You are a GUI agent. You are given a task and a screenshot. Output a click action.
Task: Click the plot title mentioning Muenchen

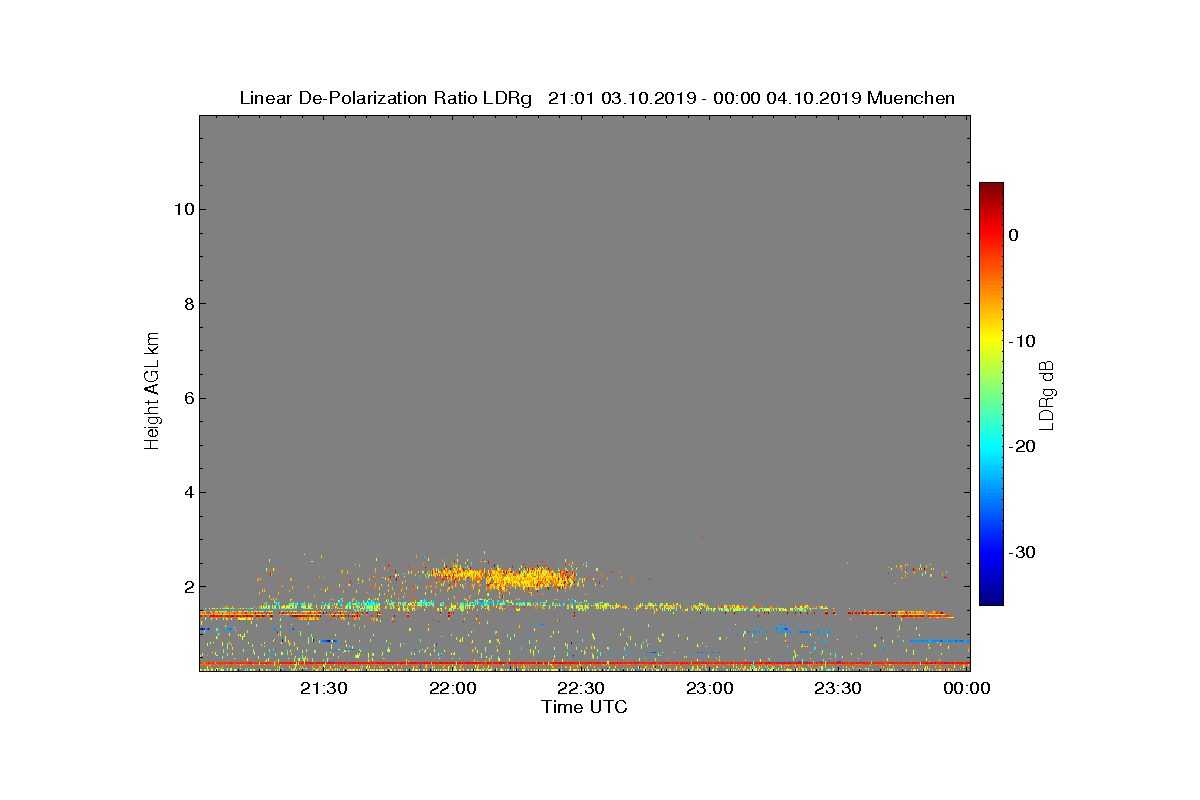click(x=597, y=98)
